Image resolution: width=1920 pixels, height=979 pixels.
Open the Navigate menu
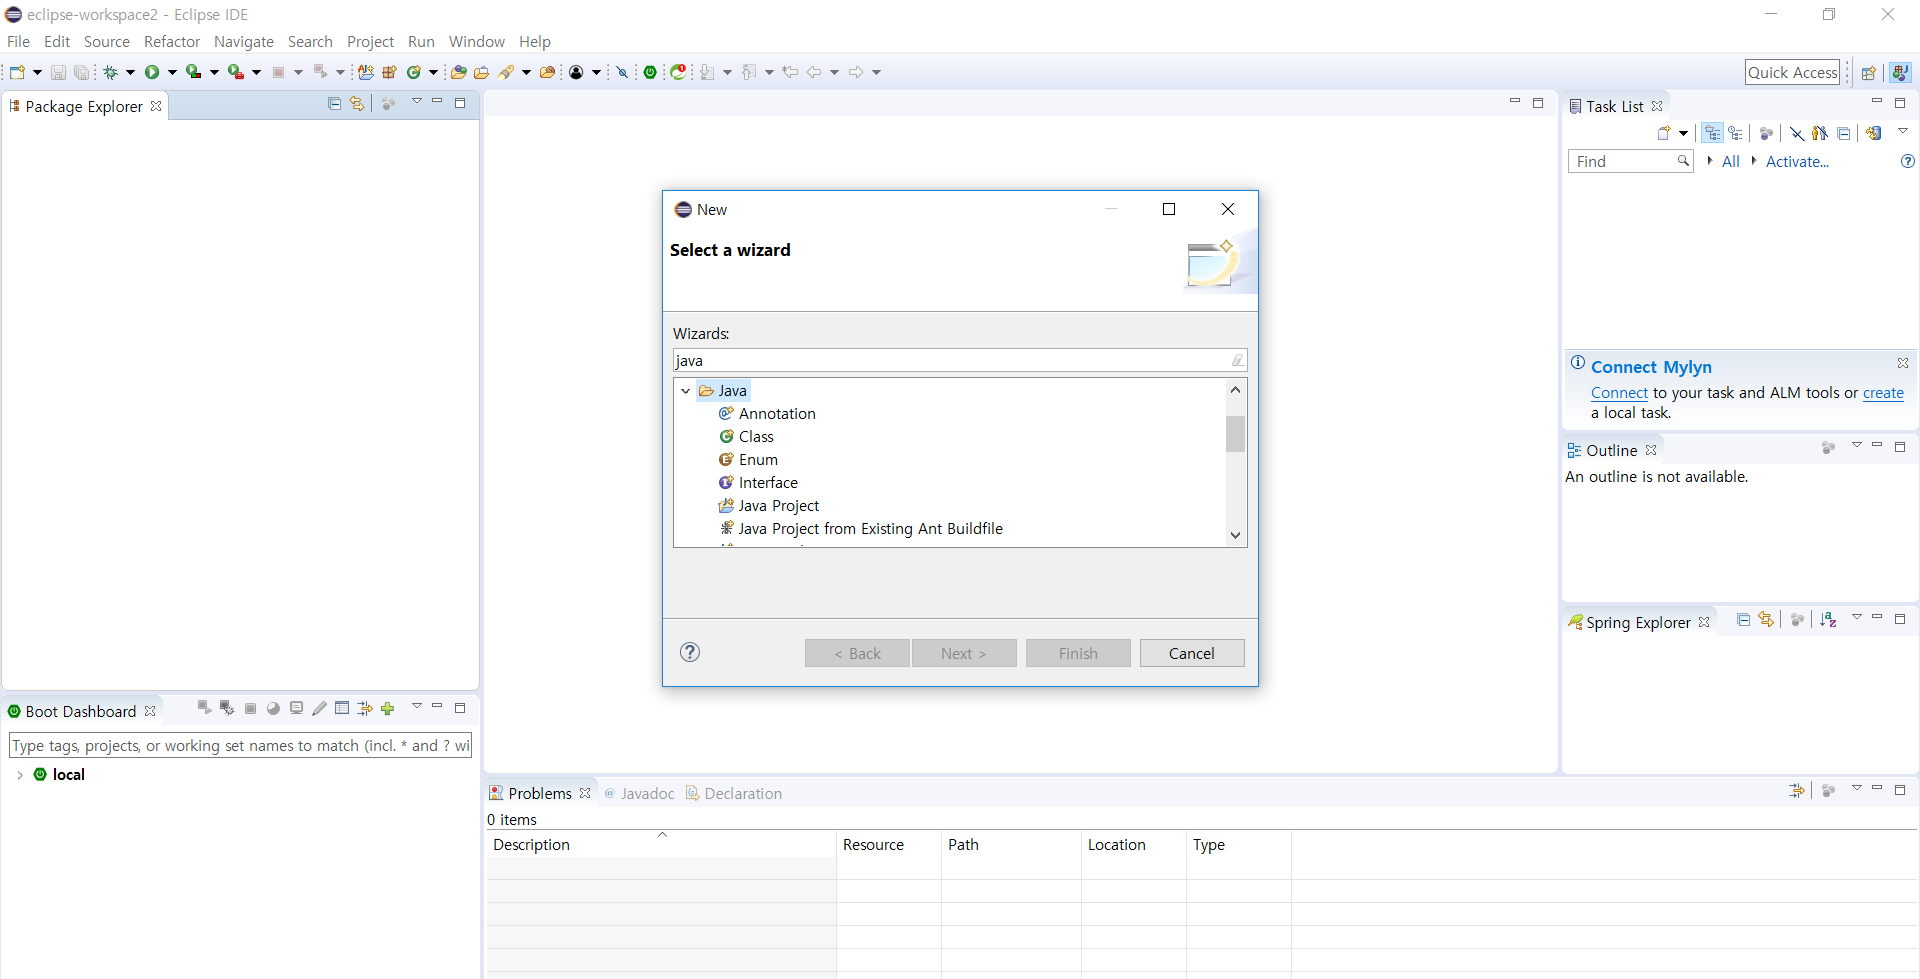(x=244, y=42)
